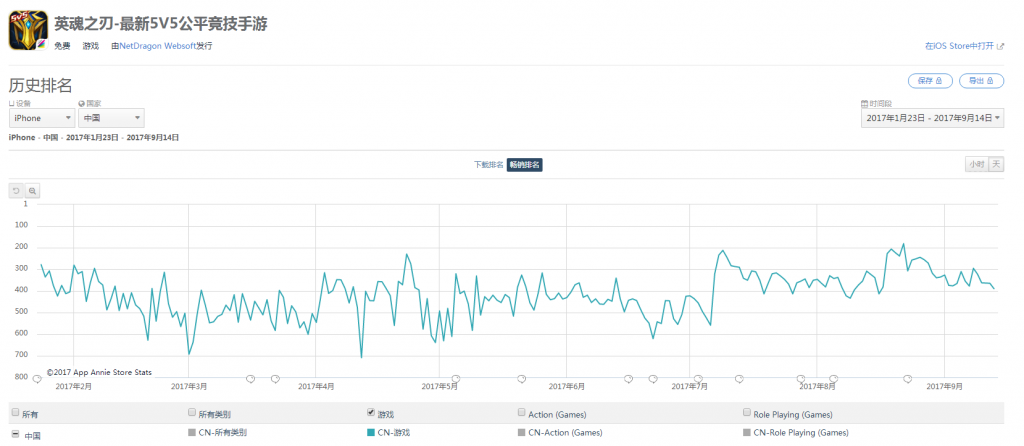1024x446 pixels.
Task: Click the event bubble marker near 2017年5月
Action: 456,379
